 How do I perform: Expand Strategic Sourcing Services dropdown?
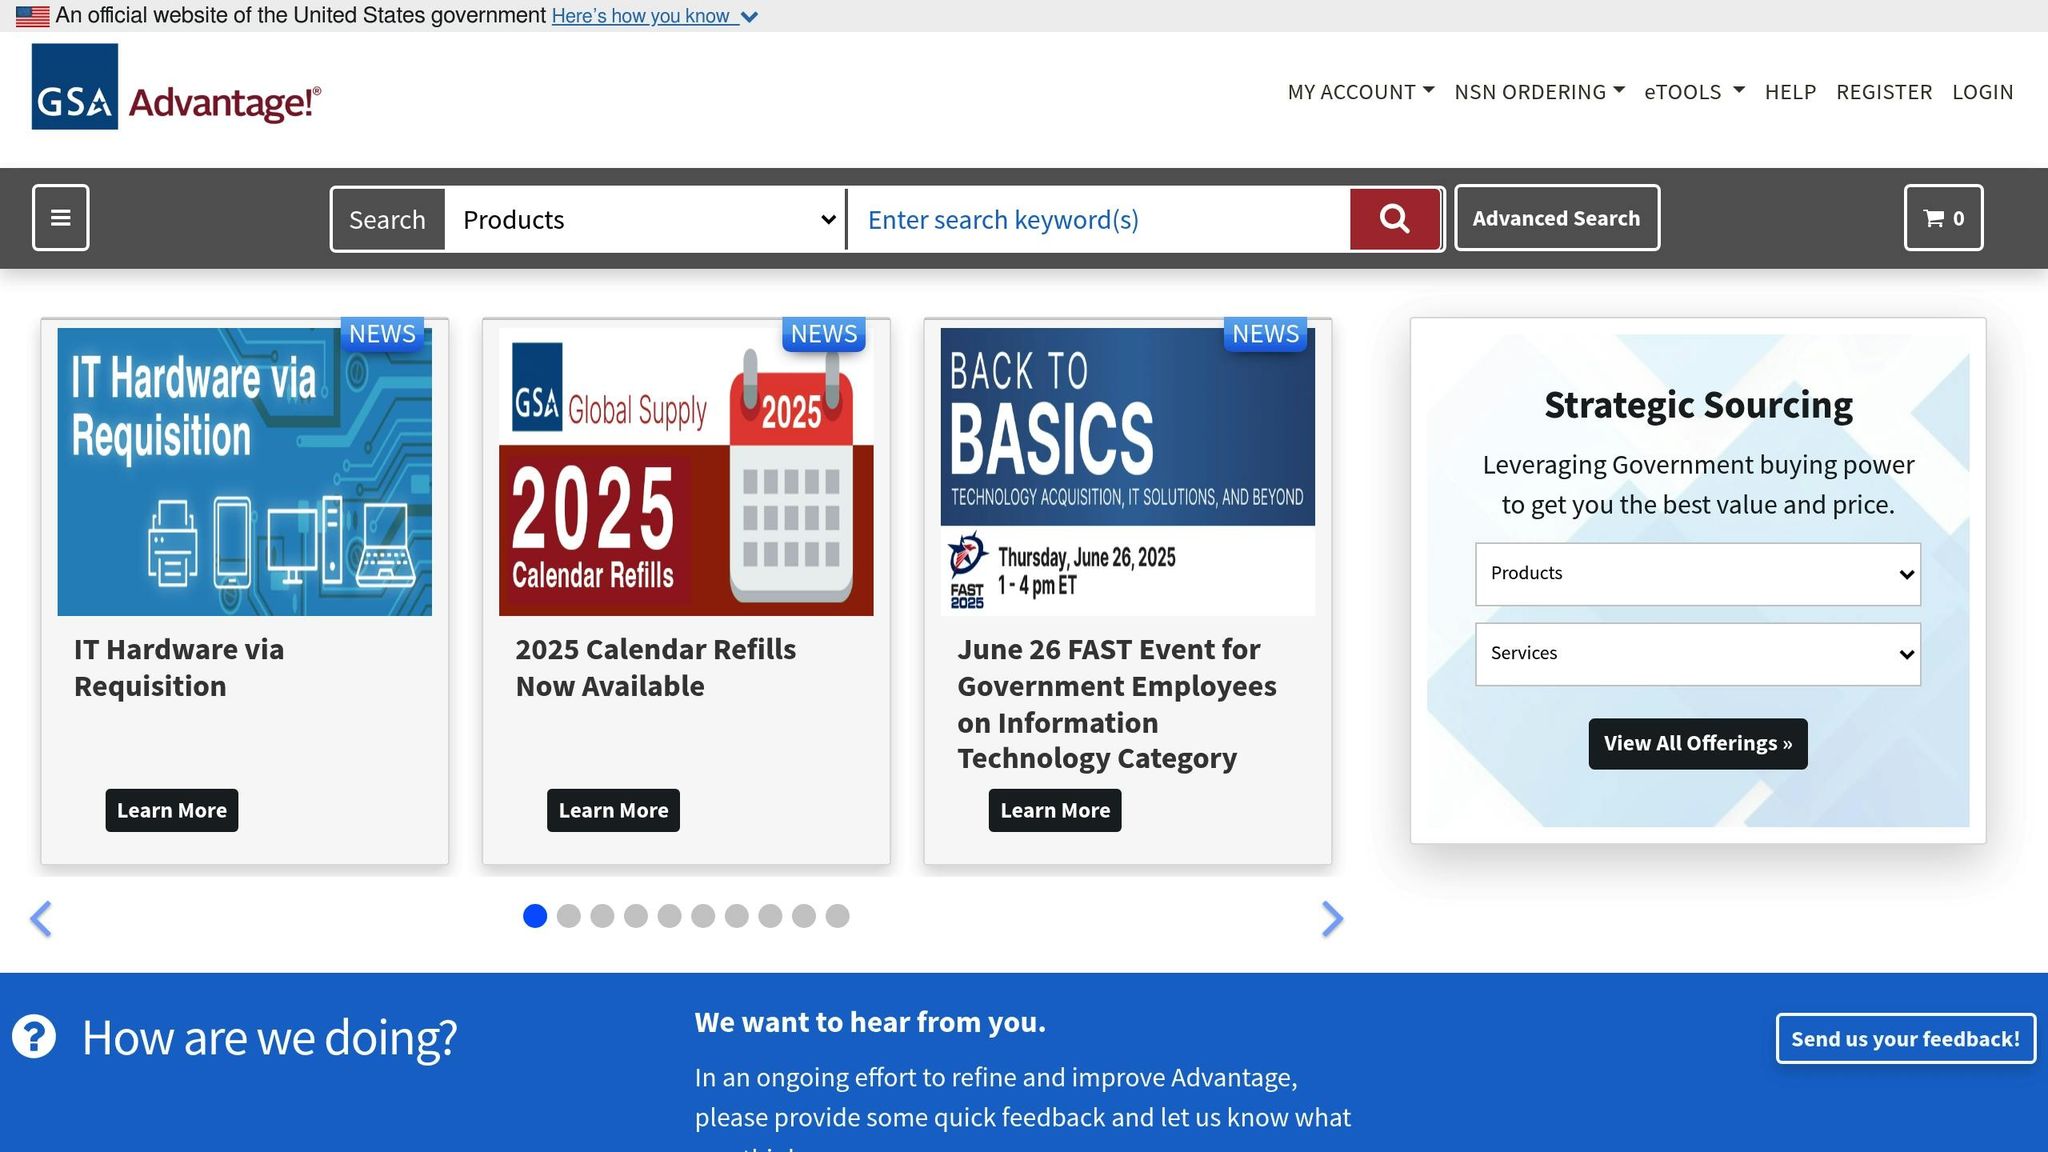[x=1698, y=654]
